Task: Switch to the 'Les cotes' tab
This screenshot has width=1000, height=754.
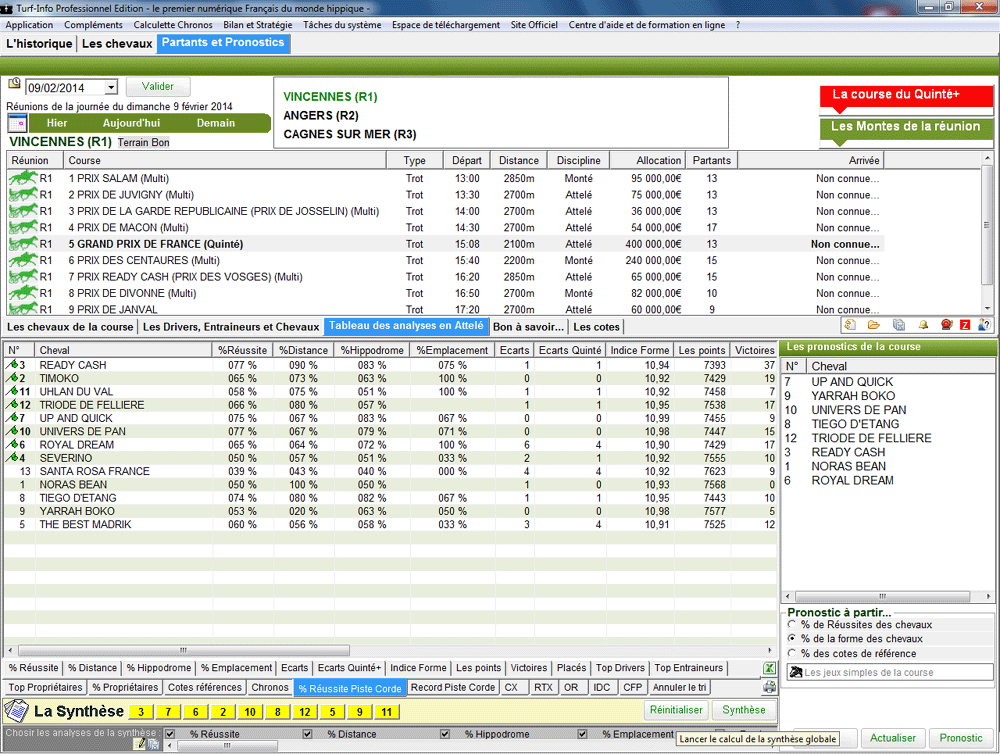Action: coord(596,327)
